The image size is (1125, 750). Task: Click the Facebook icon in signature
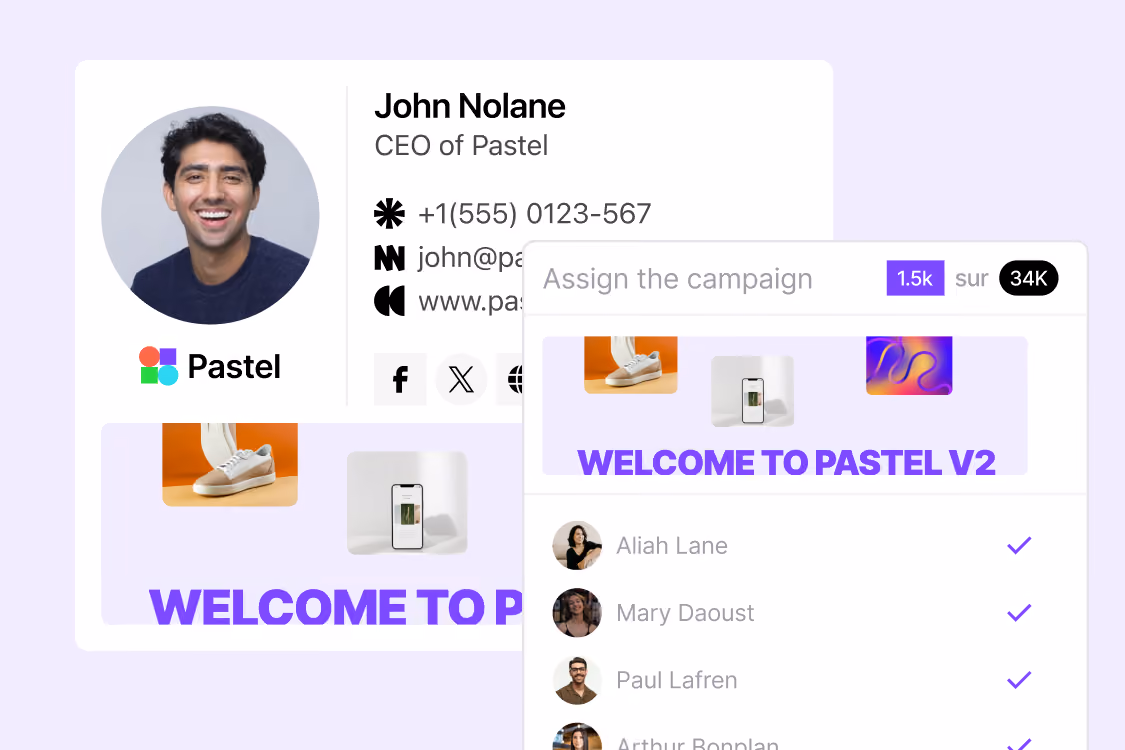[400, 379]
